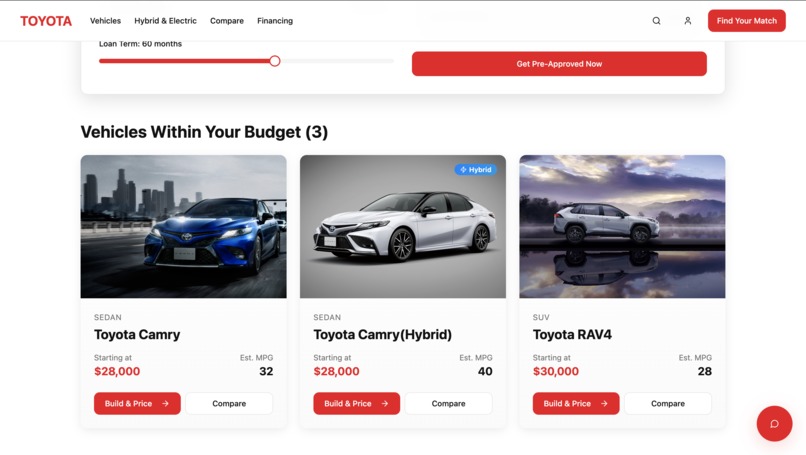Open the search icon in header
This screenshot has width=806, height=455.
[656, 21]
